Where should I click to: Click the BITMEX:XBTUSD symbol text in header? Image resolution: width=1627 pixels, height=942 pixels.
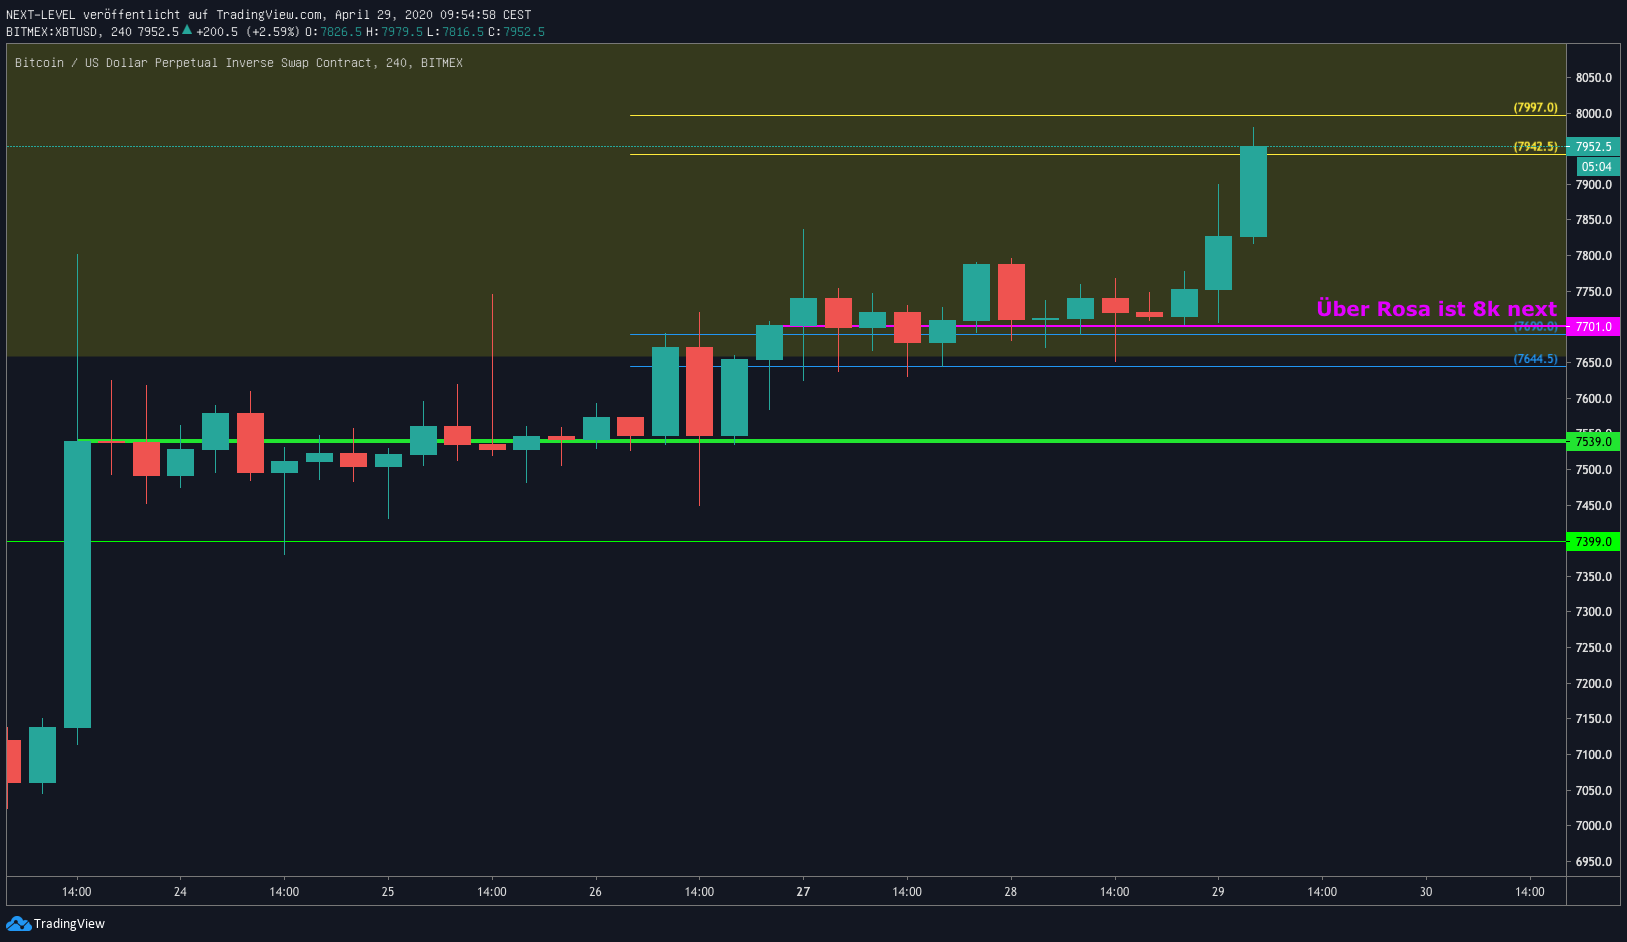click(52, 31)
